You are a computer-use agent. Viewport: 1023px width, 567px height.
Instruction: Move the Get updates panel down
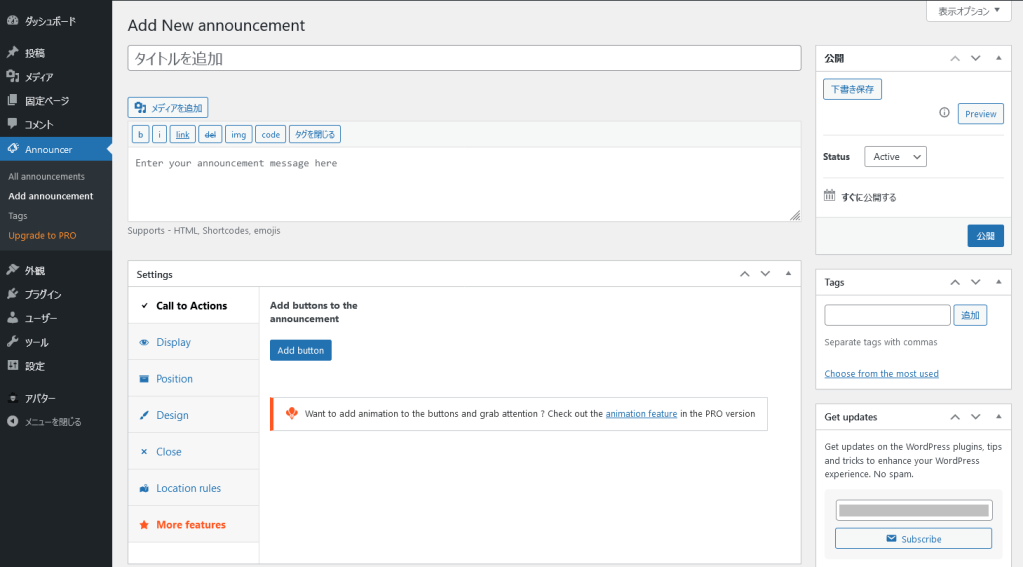click(975, 417)
